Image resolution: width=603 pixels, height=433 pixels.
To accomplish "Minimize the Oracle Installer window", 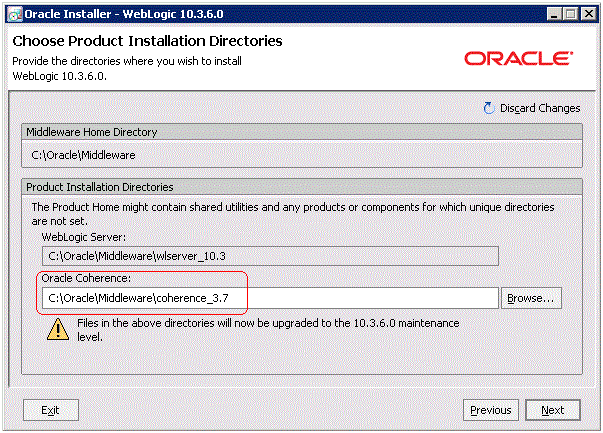I will coord(554,14).
